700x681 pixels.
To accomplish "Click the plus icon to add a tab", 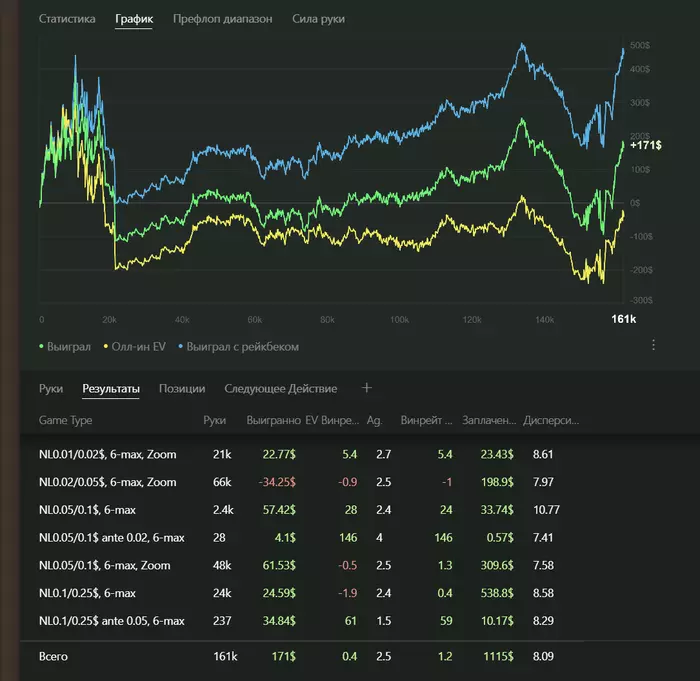I will point(366,388).
